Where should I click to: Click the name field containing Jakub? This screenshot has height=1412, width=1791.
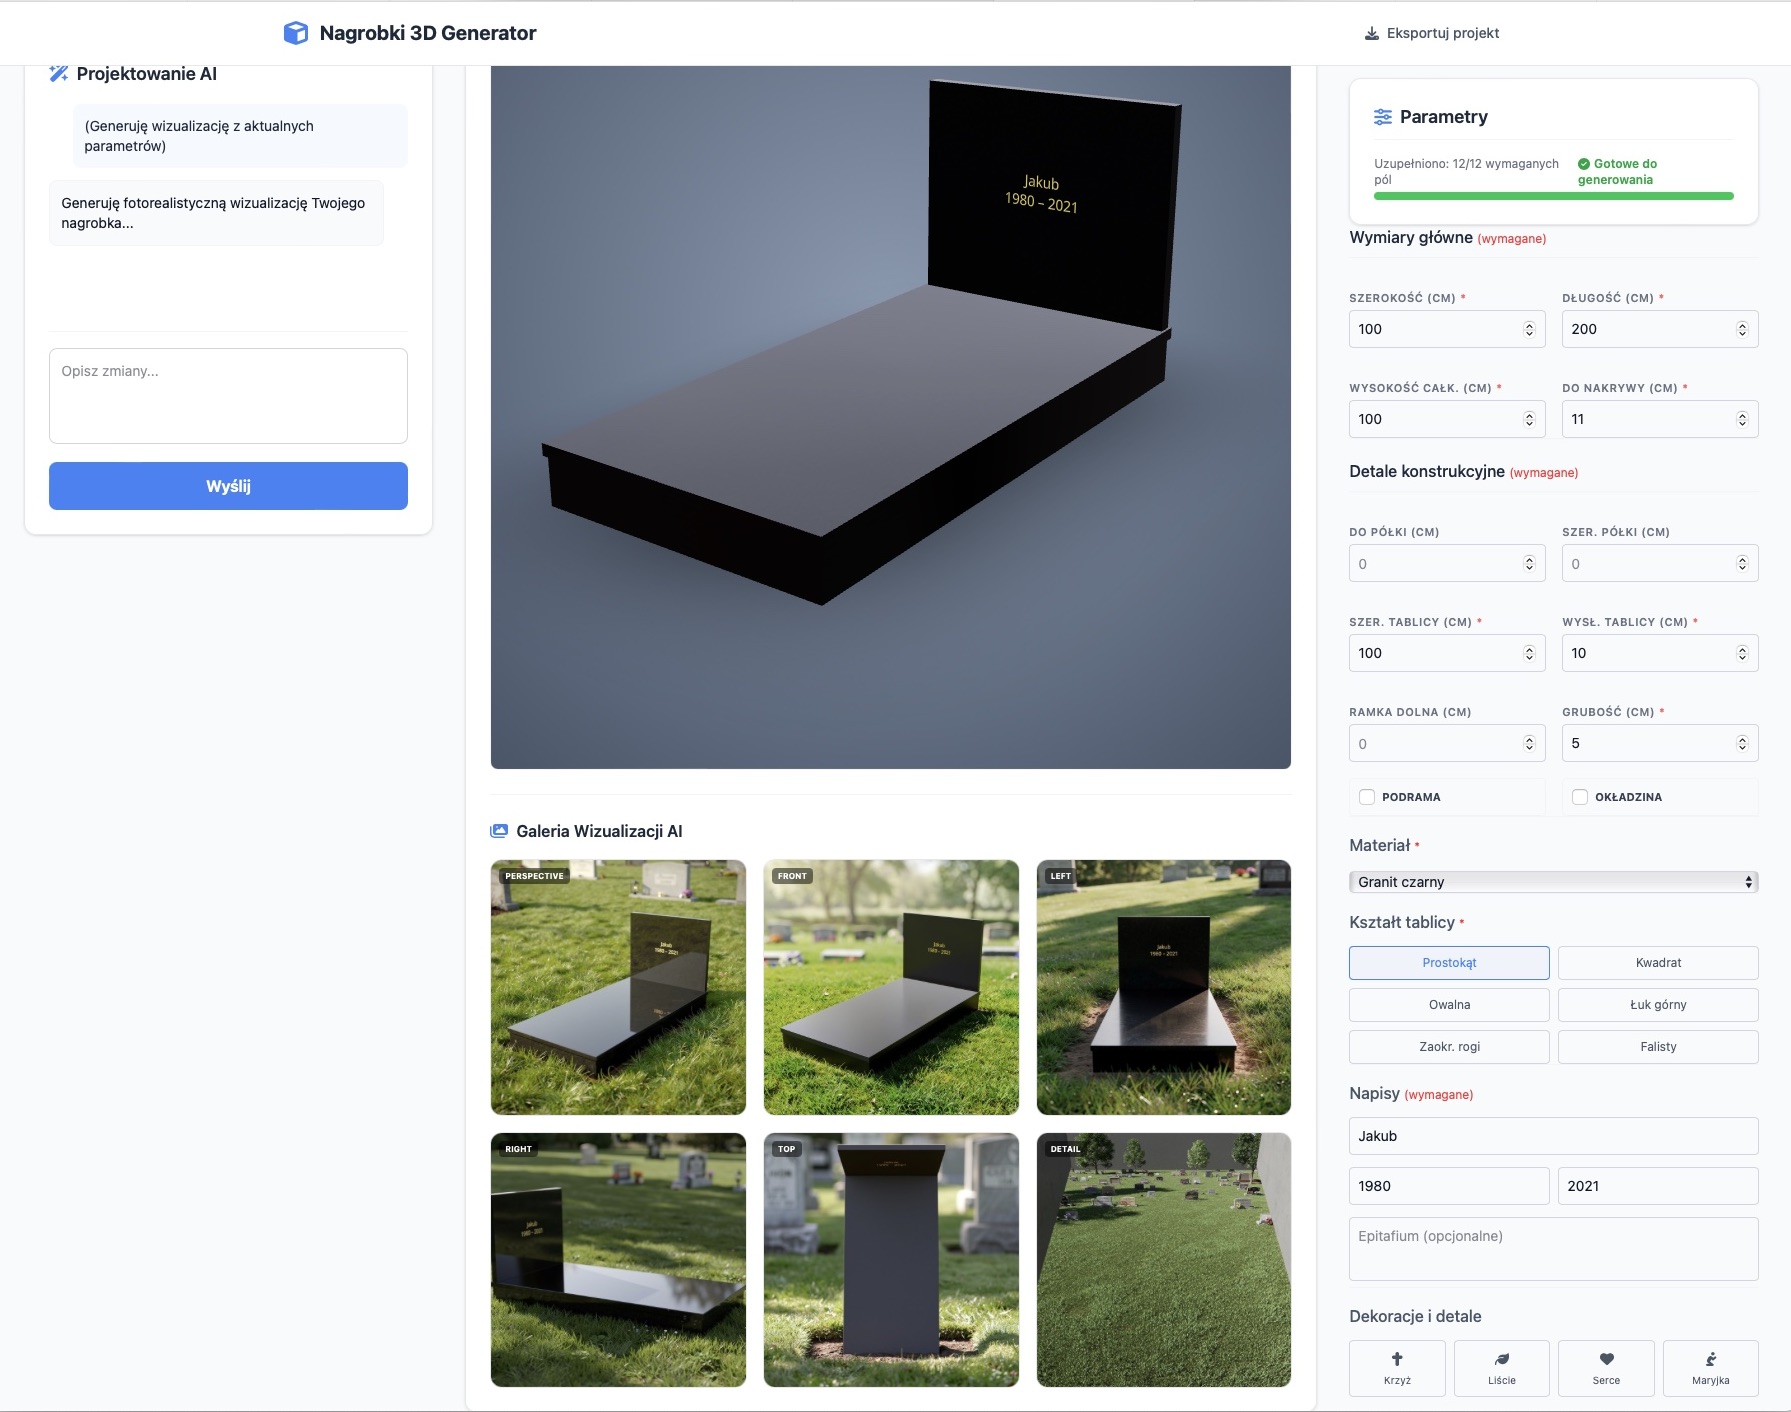click(1554, 1136)
